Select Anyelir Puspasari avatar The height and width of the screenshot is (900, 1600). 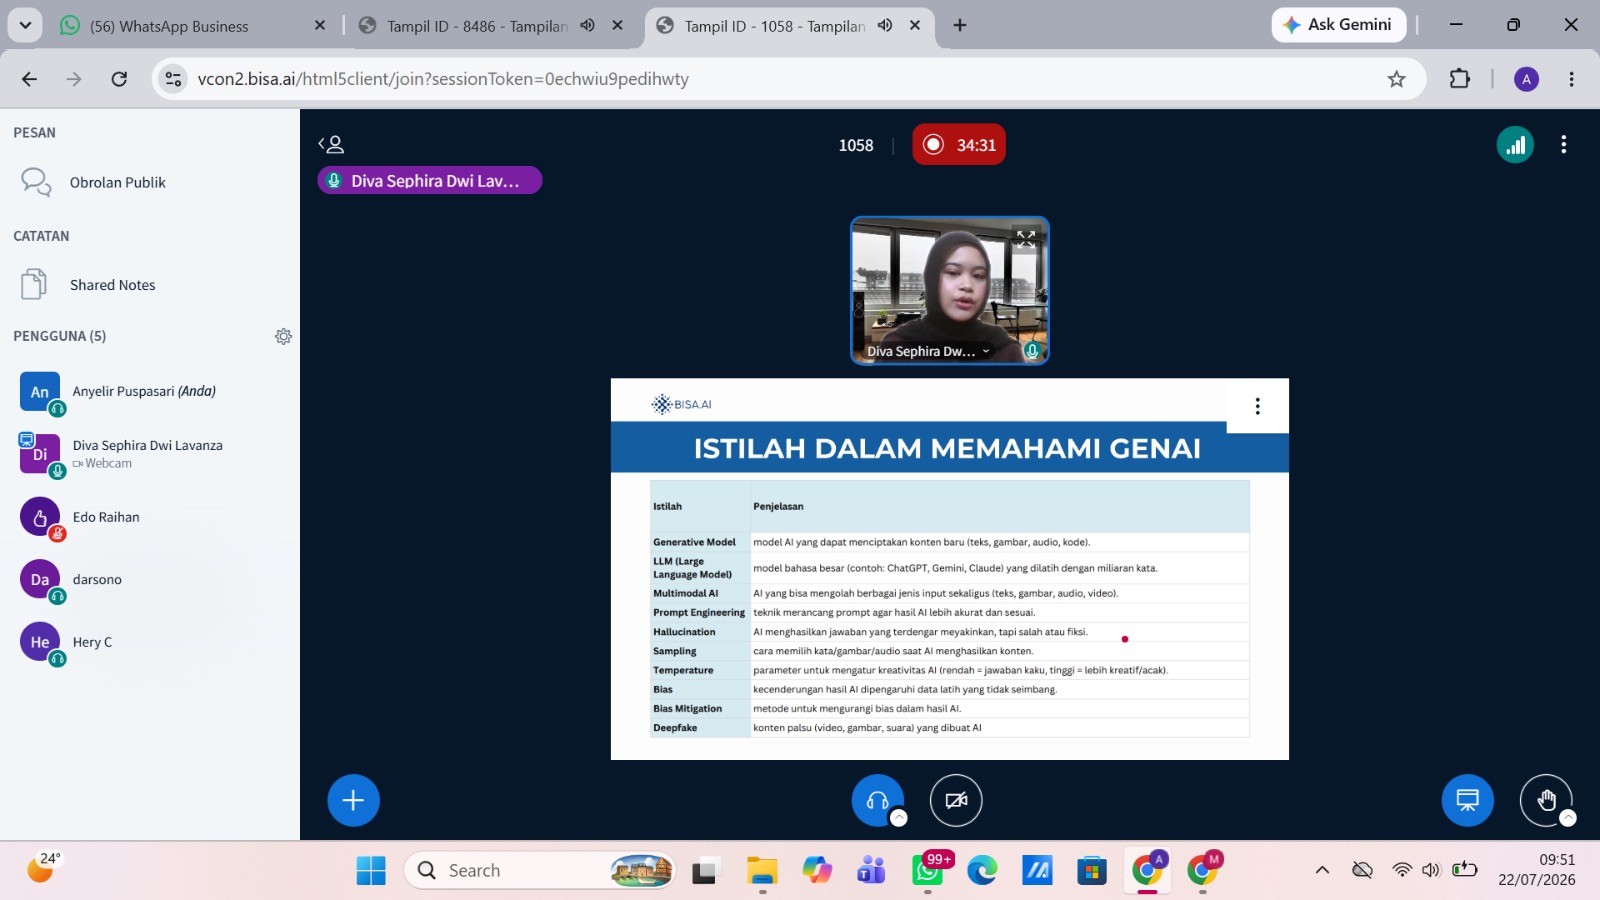point(40,392)
